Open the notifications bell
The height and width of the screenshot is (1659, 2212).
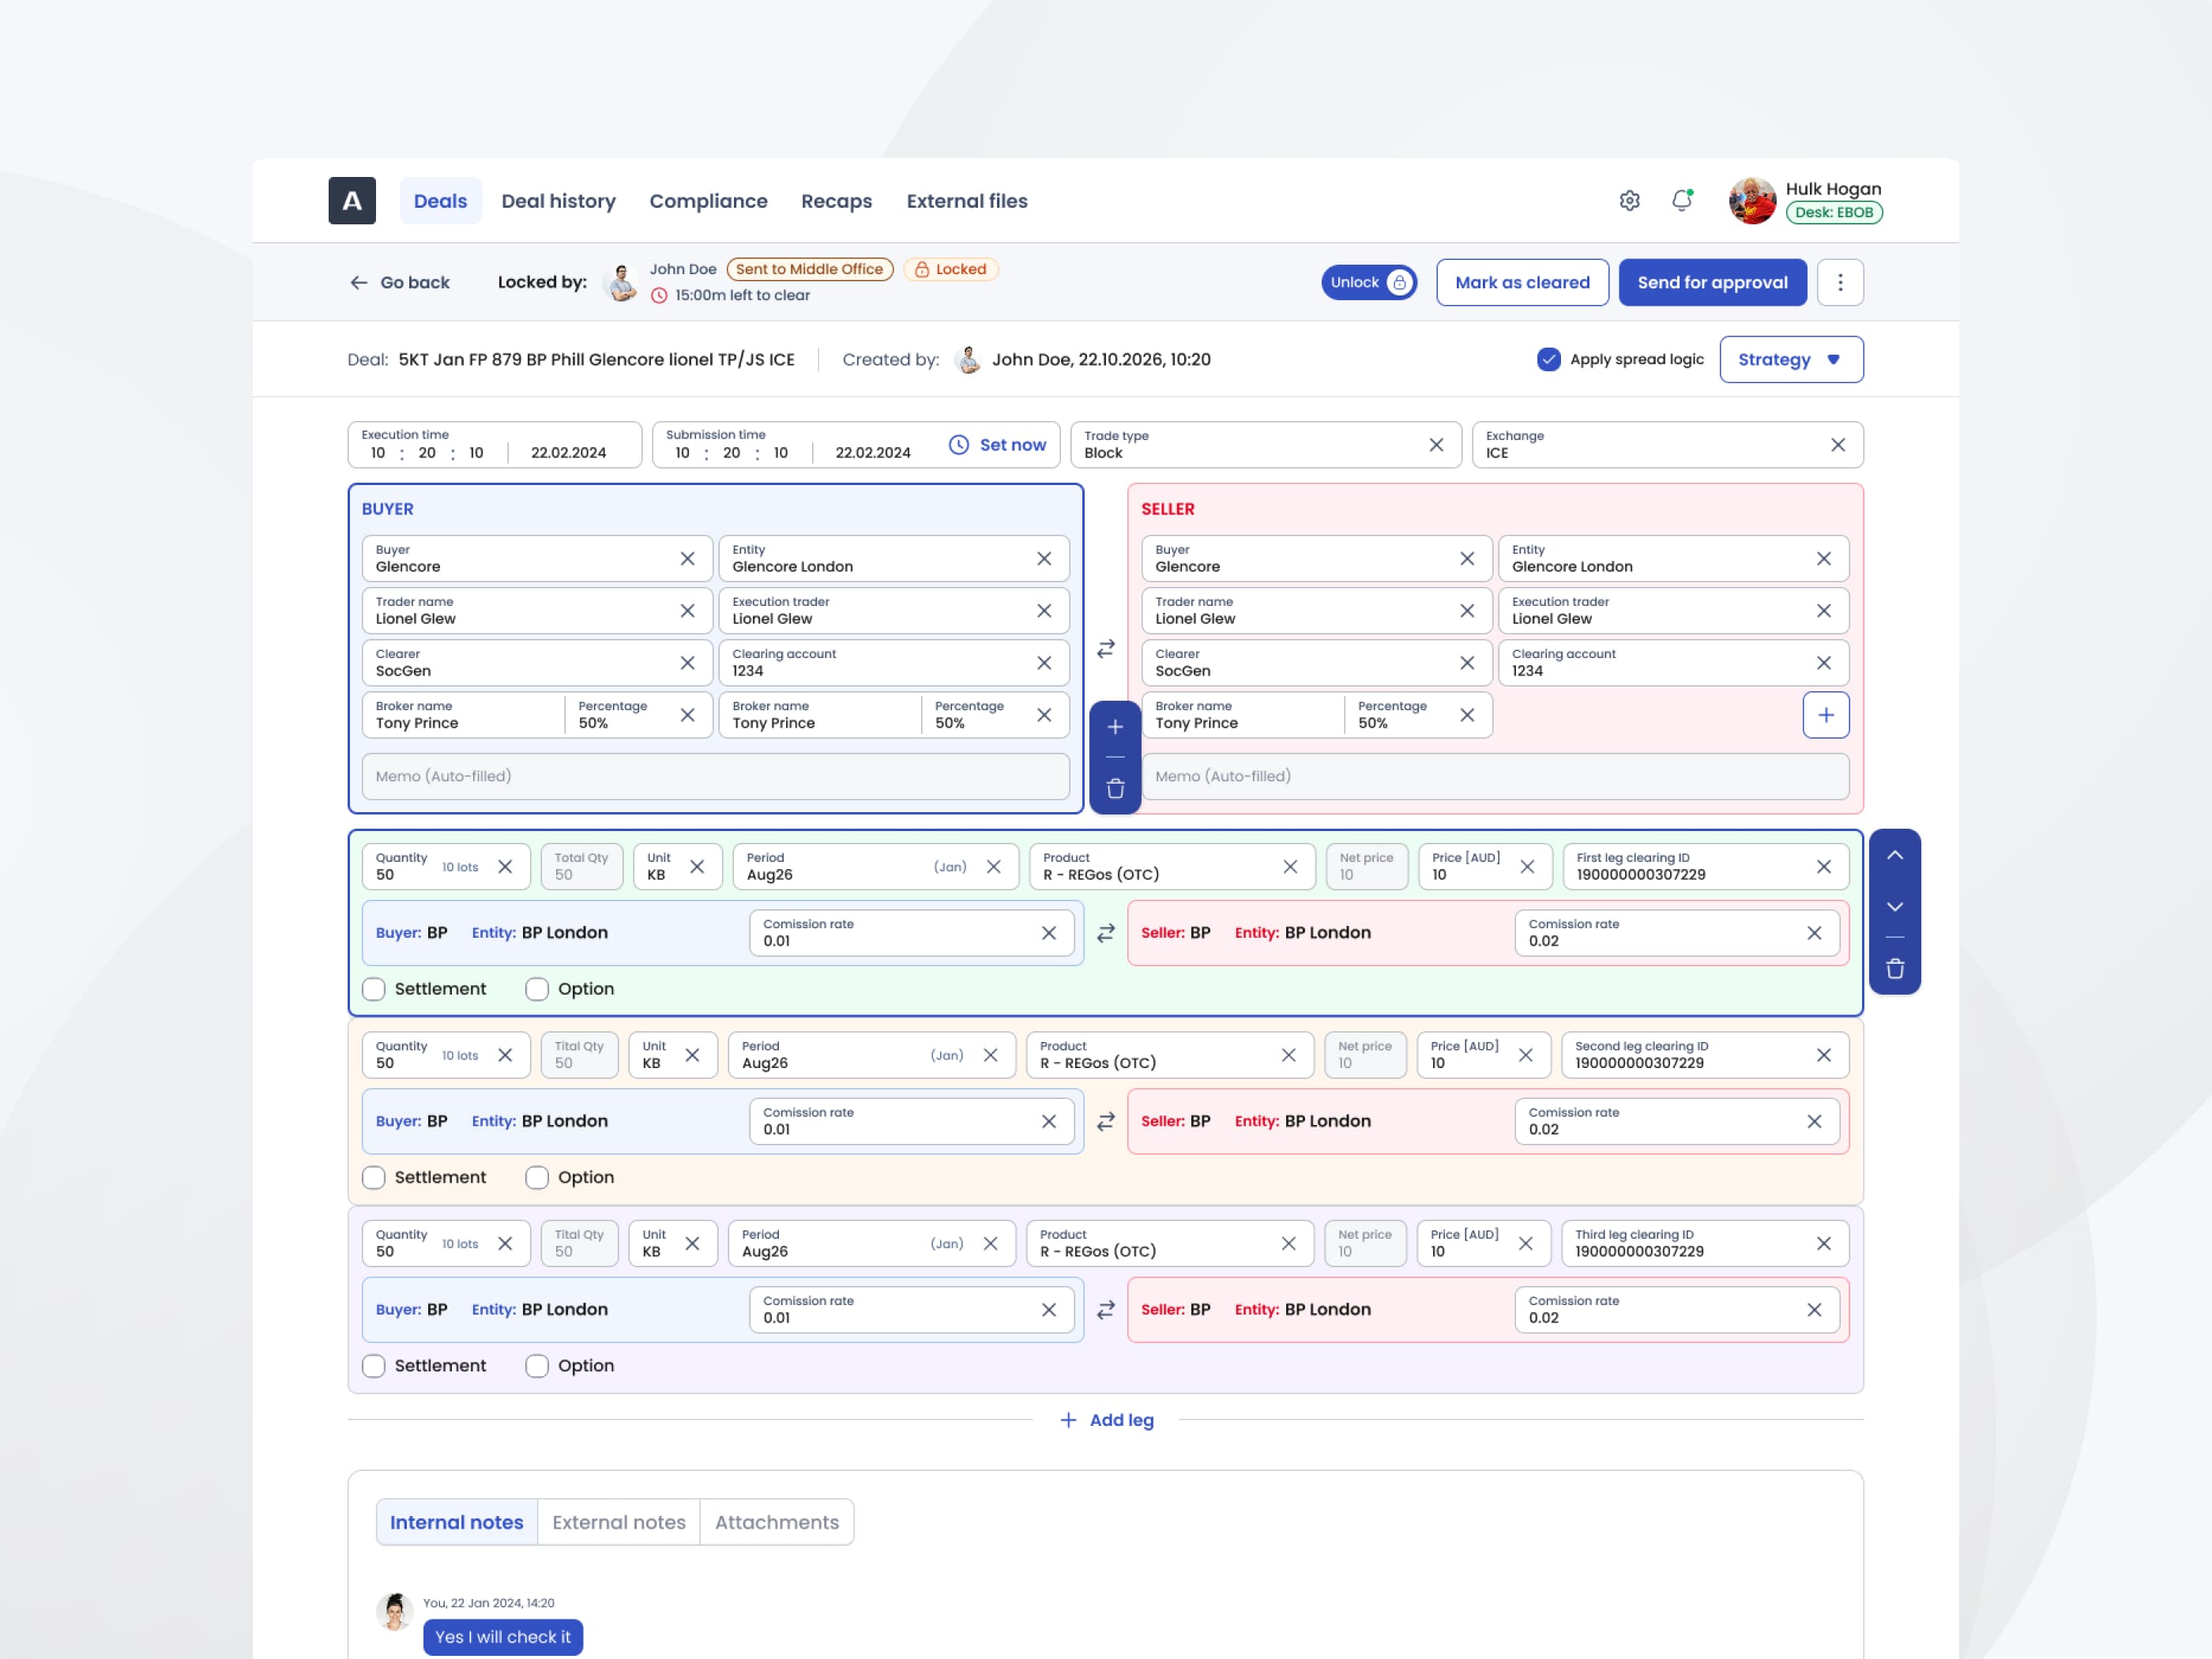(x=1682, y=201)
